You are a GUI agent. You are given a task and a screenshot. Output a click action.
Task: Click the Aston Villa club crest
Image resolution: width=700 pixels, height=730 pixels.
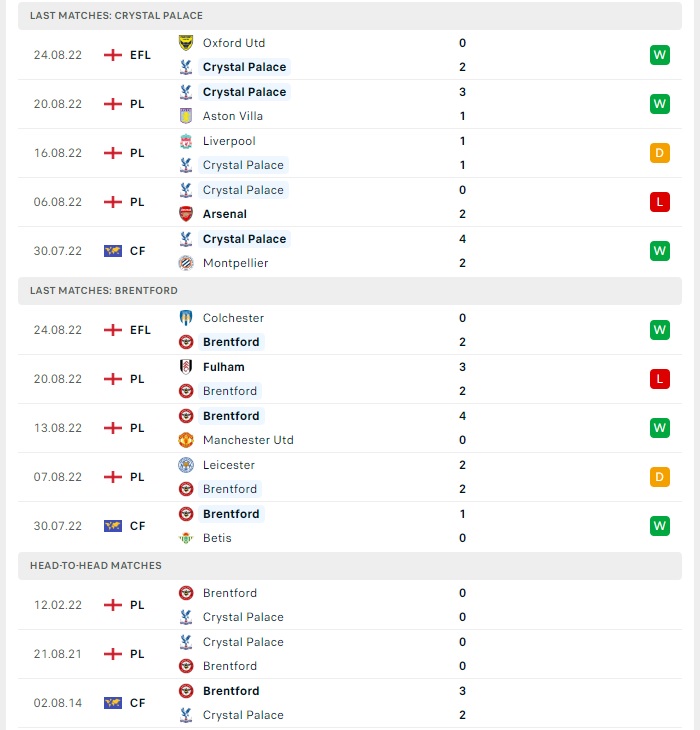pos(186,116)
